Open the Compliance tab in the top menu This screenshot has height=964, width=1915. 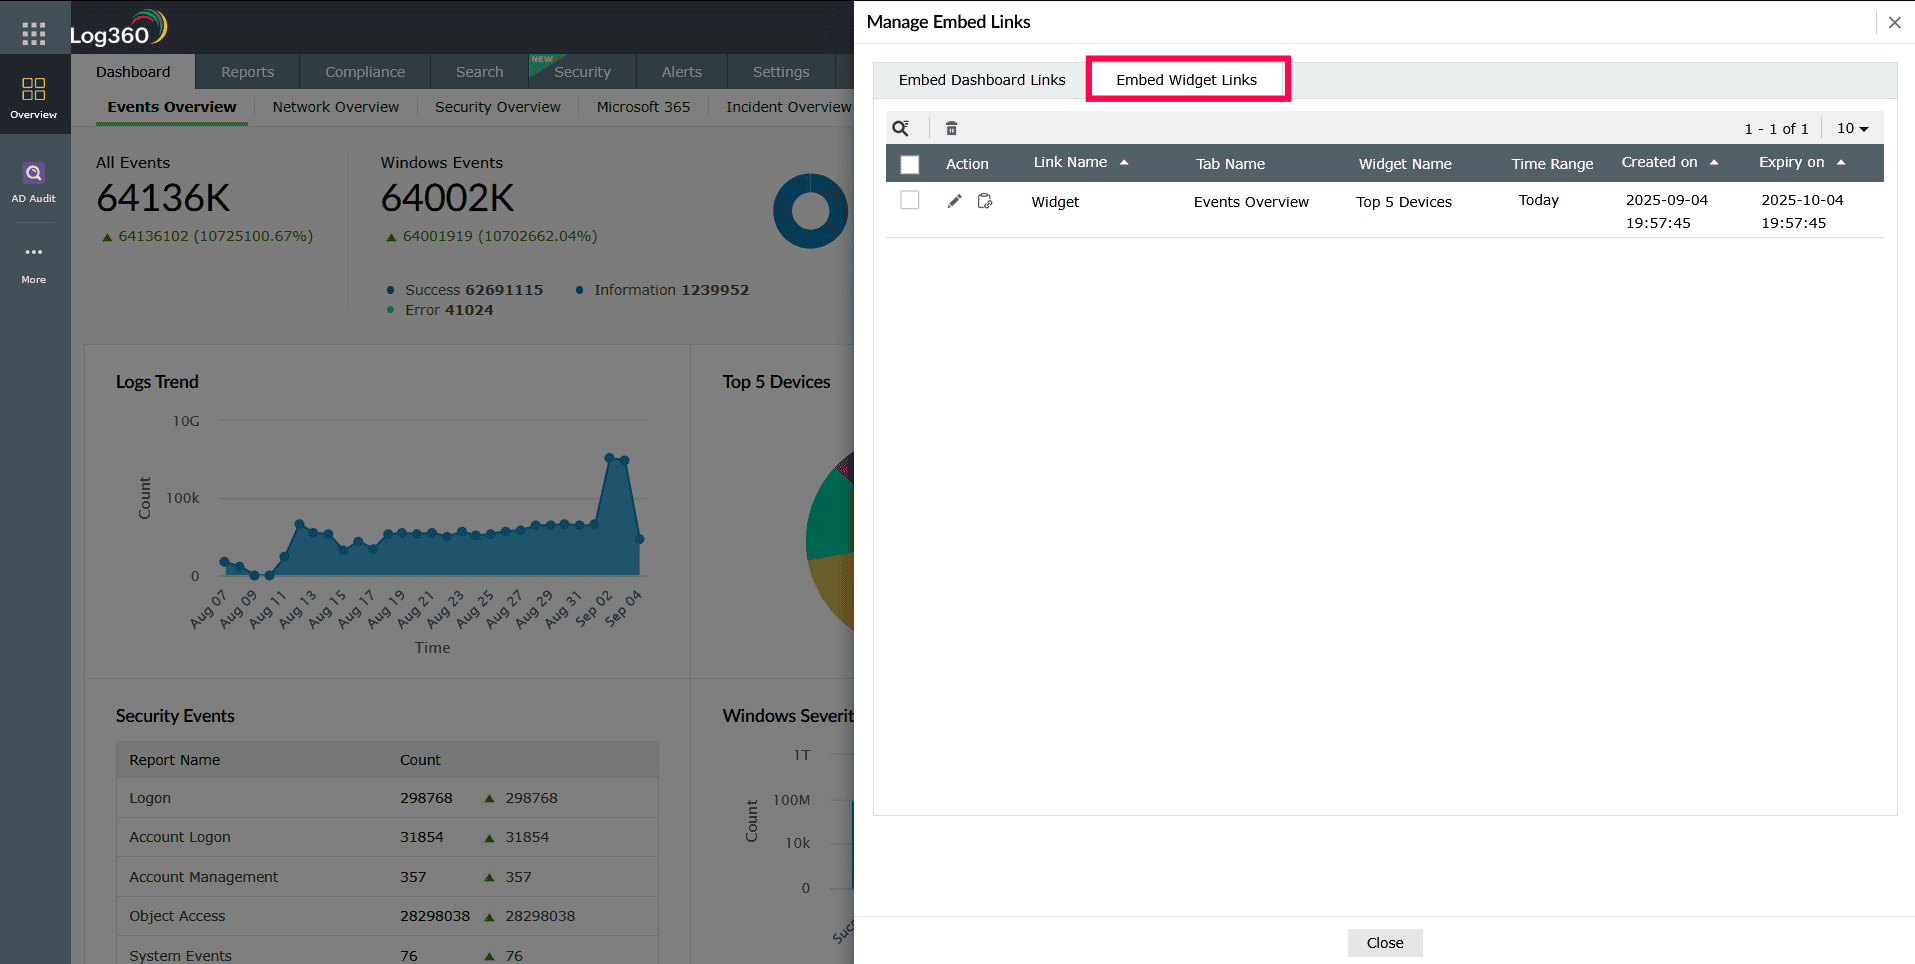click(363, 71)
